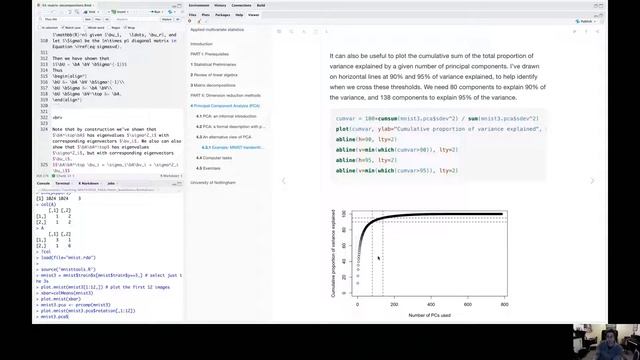
Task: Select the Terminal tab
Action: 63,183
